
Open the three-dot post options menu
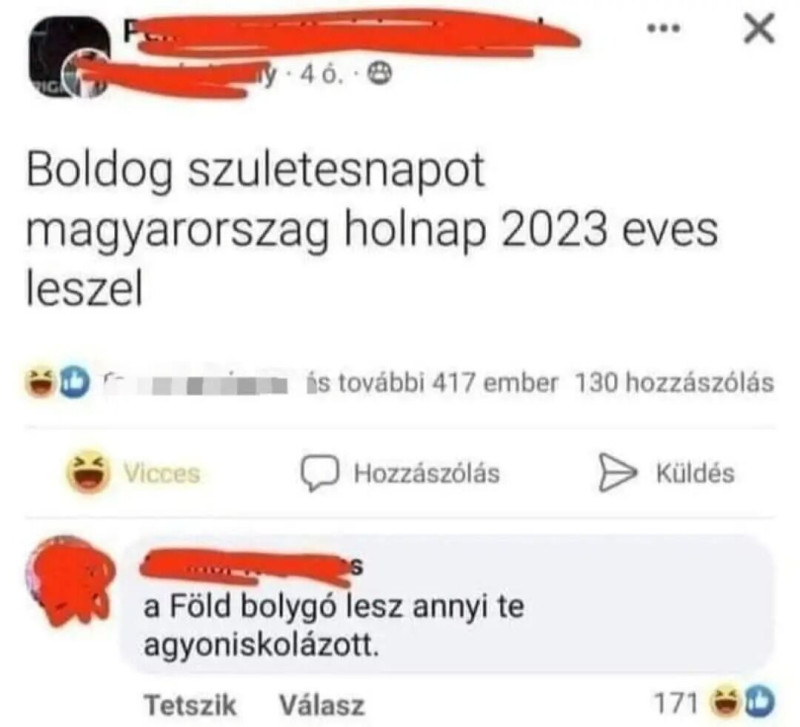point(664,29)
